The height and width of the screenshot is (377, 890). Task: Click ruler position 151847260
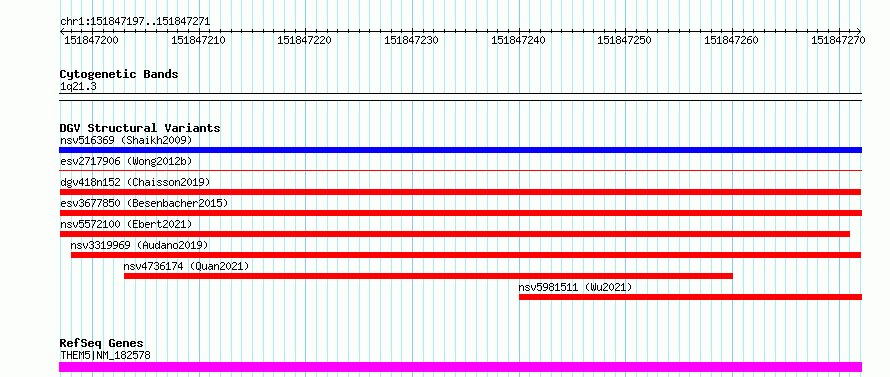731,40
